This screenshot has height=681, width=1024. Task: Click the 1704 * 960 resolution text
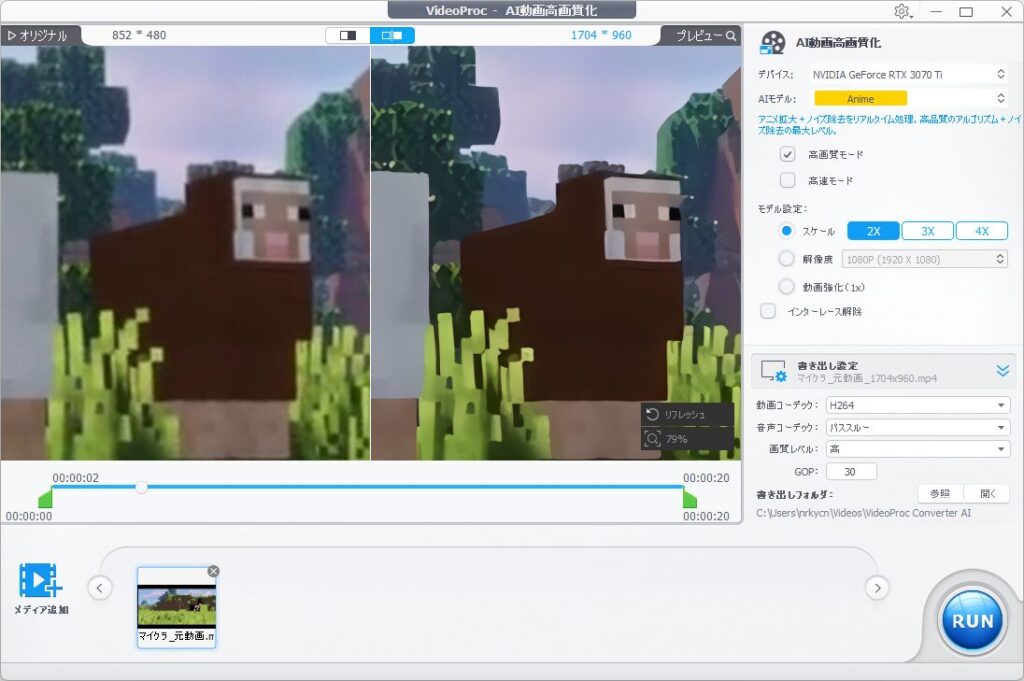(x=601, y=35)
